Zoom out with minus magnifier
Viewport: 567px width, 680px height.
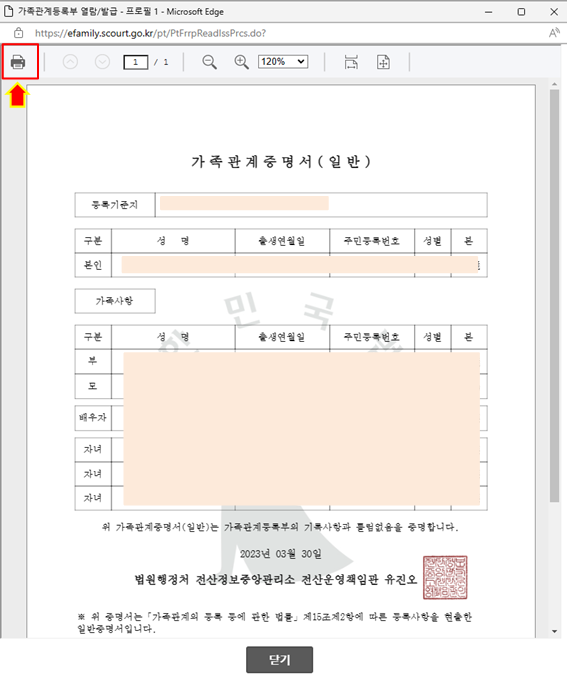209,62
